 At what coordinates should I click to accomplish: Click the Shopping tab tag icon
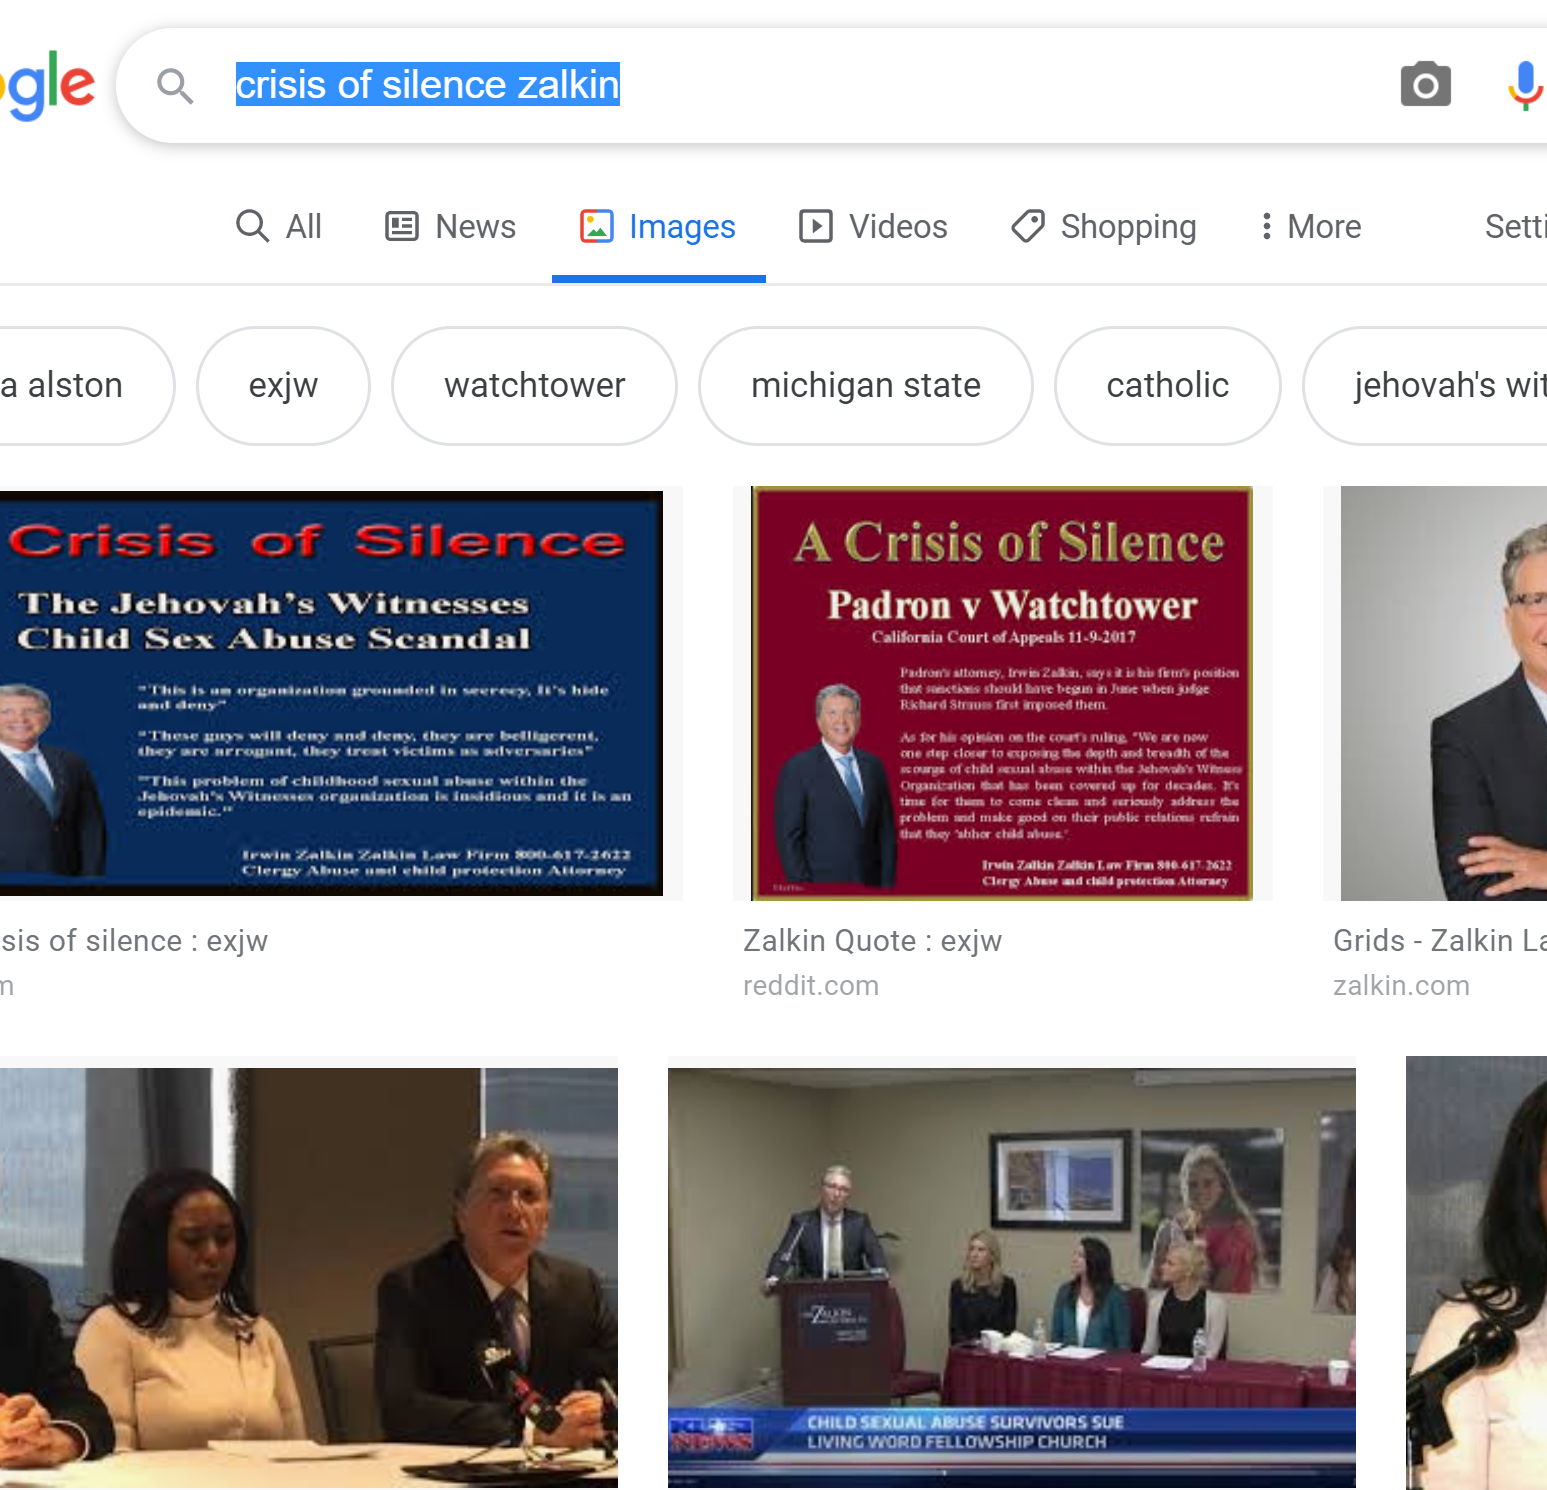(1028, 226)
